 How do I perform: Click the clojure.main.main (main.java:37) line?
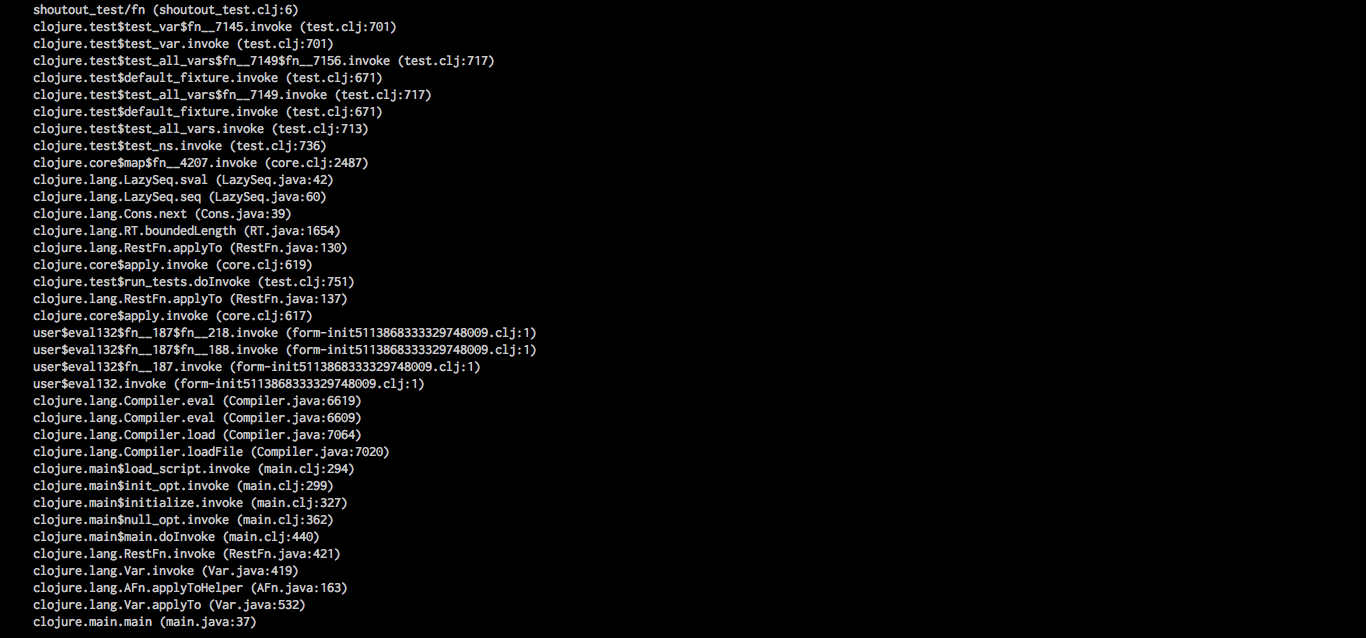coord(144,622)
